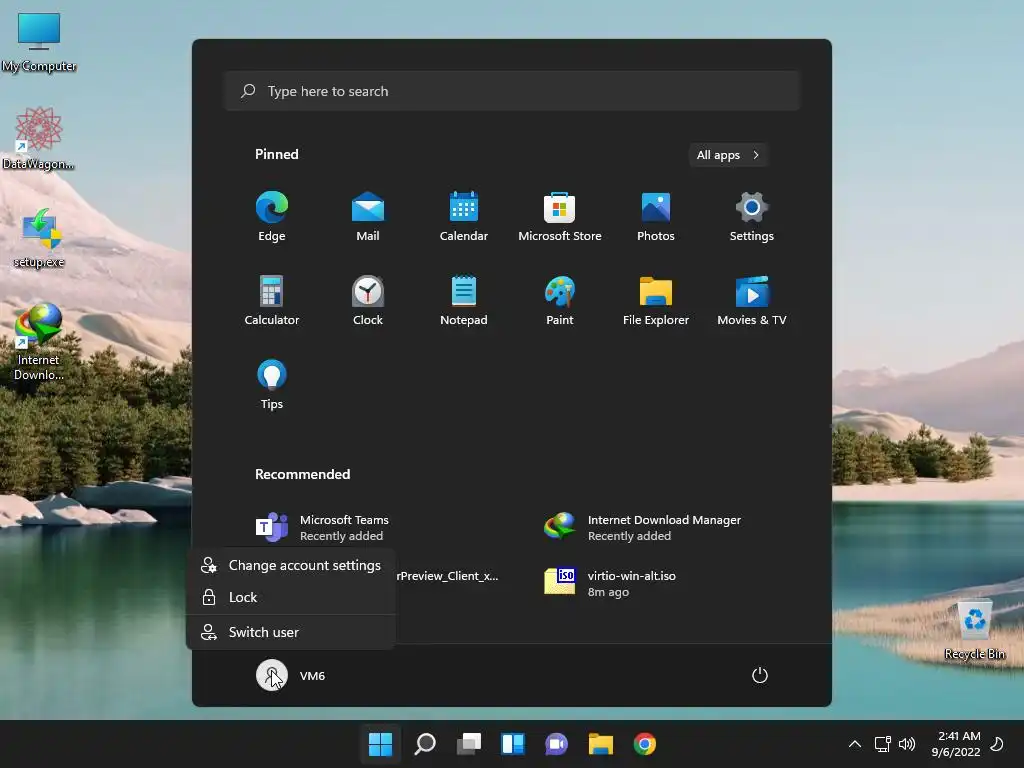
Task: Open Widgets from taskbar
Action: (x=513, y=744)
